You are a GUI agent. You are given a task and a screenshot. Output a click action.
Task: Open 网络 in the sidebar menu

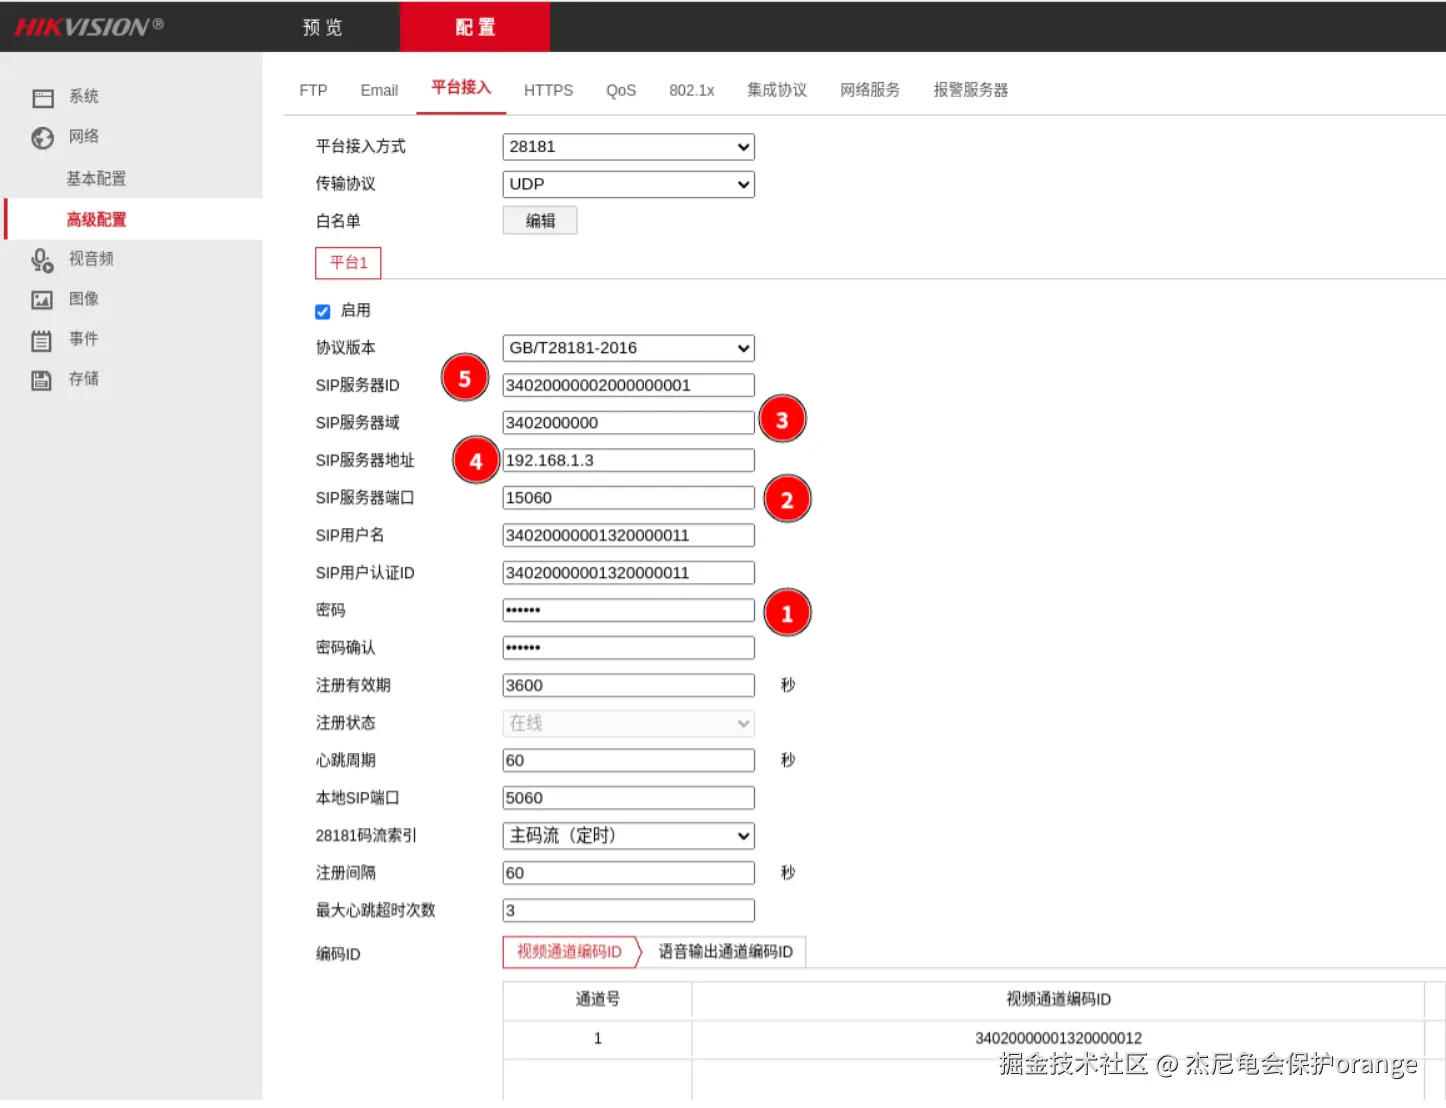pos(84,137)
